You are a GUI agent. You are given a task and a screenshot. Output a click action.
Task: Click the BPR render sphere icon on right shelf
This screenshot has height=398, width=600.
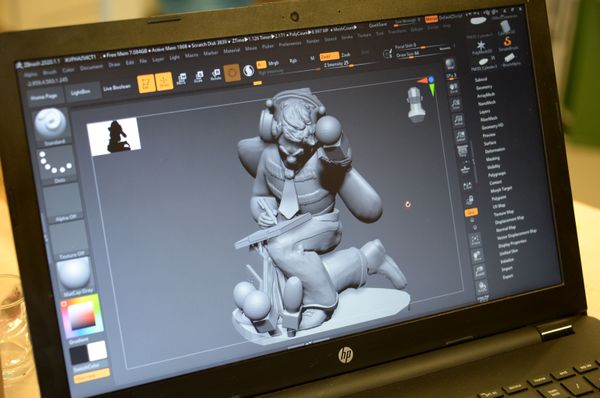point(450,64)
